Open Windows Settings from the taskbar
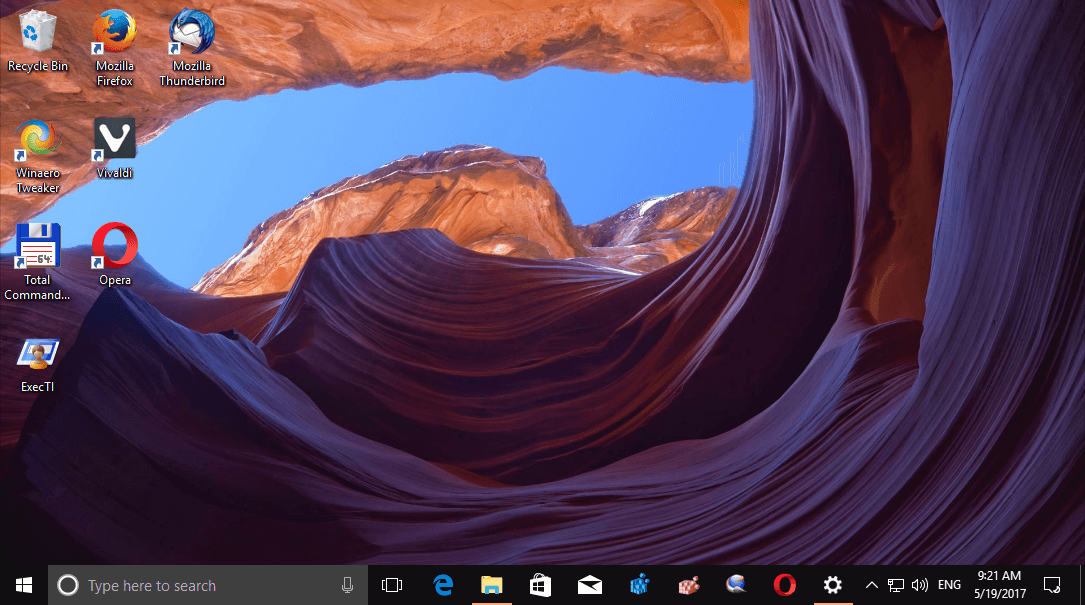Screen dimensions: 1085x605 click(833, 585)
